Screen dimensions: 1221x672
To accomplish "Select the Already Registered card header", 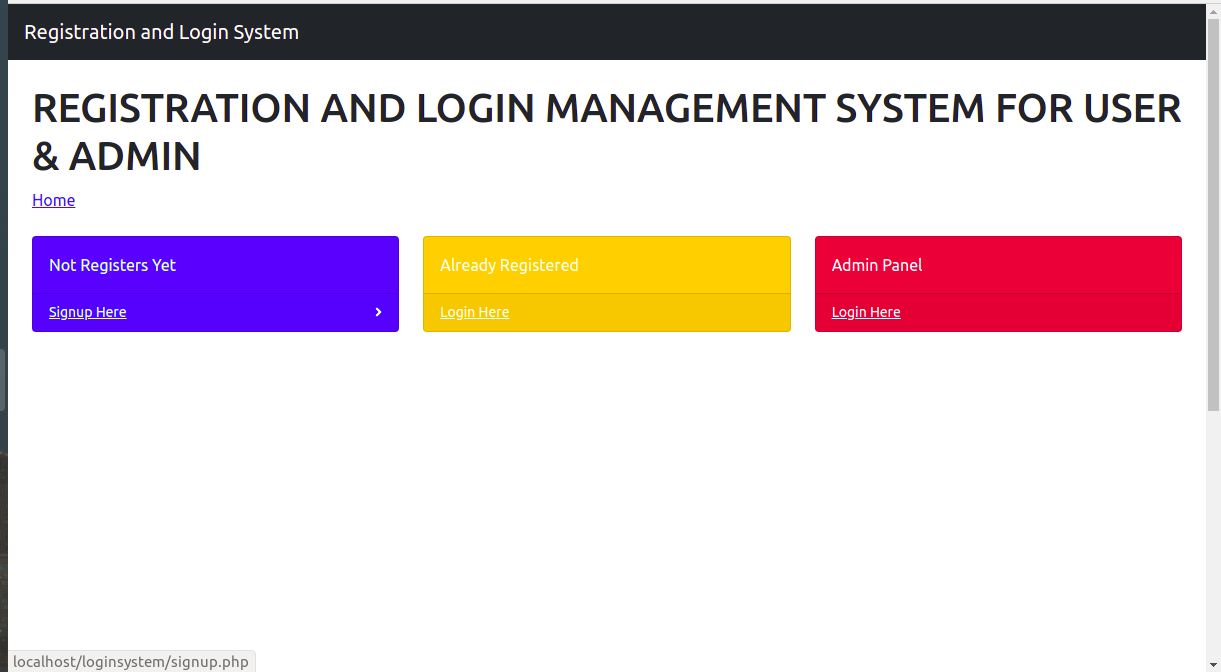I will click(x=509, y=265).
